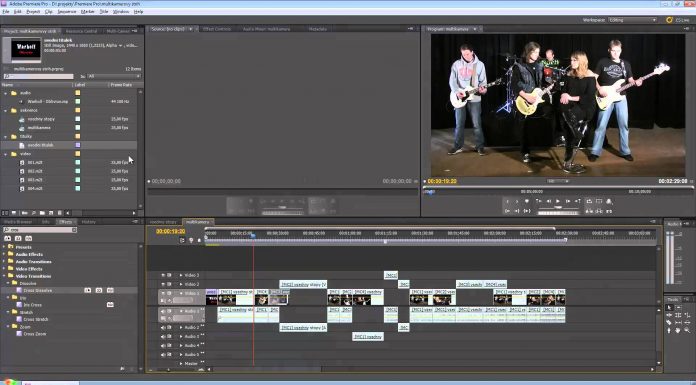Viewport: 696px width, 385px height.
Task: Switch to the History tab
Action: [88, 222]
